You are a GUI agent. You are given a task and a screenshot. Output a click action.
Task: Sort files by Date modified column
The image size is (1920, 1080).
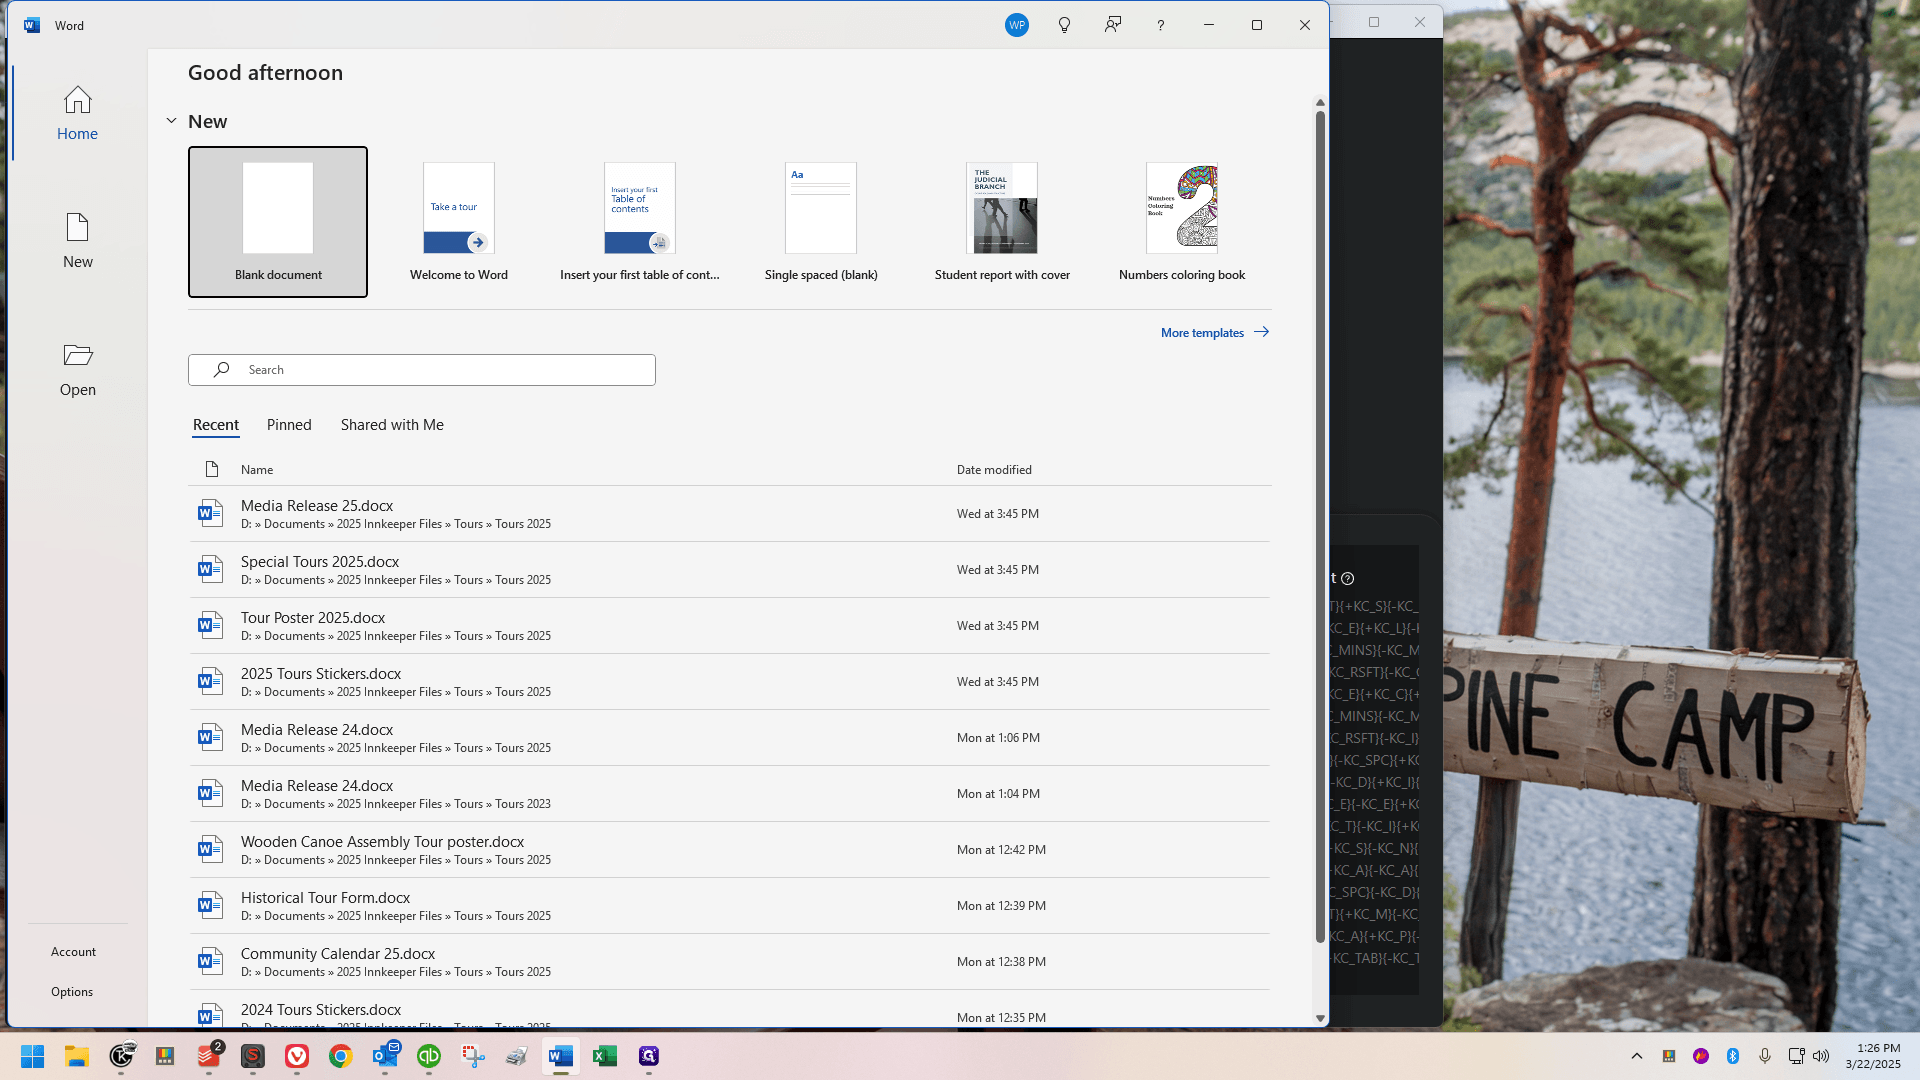[x=994, y=470]
